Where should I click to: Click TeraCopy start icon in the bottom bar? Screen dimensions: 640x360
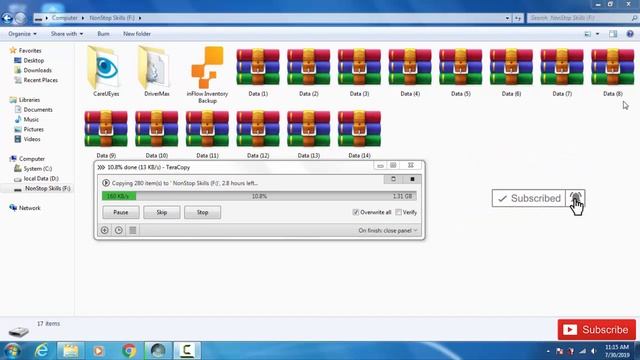(118, 230)
